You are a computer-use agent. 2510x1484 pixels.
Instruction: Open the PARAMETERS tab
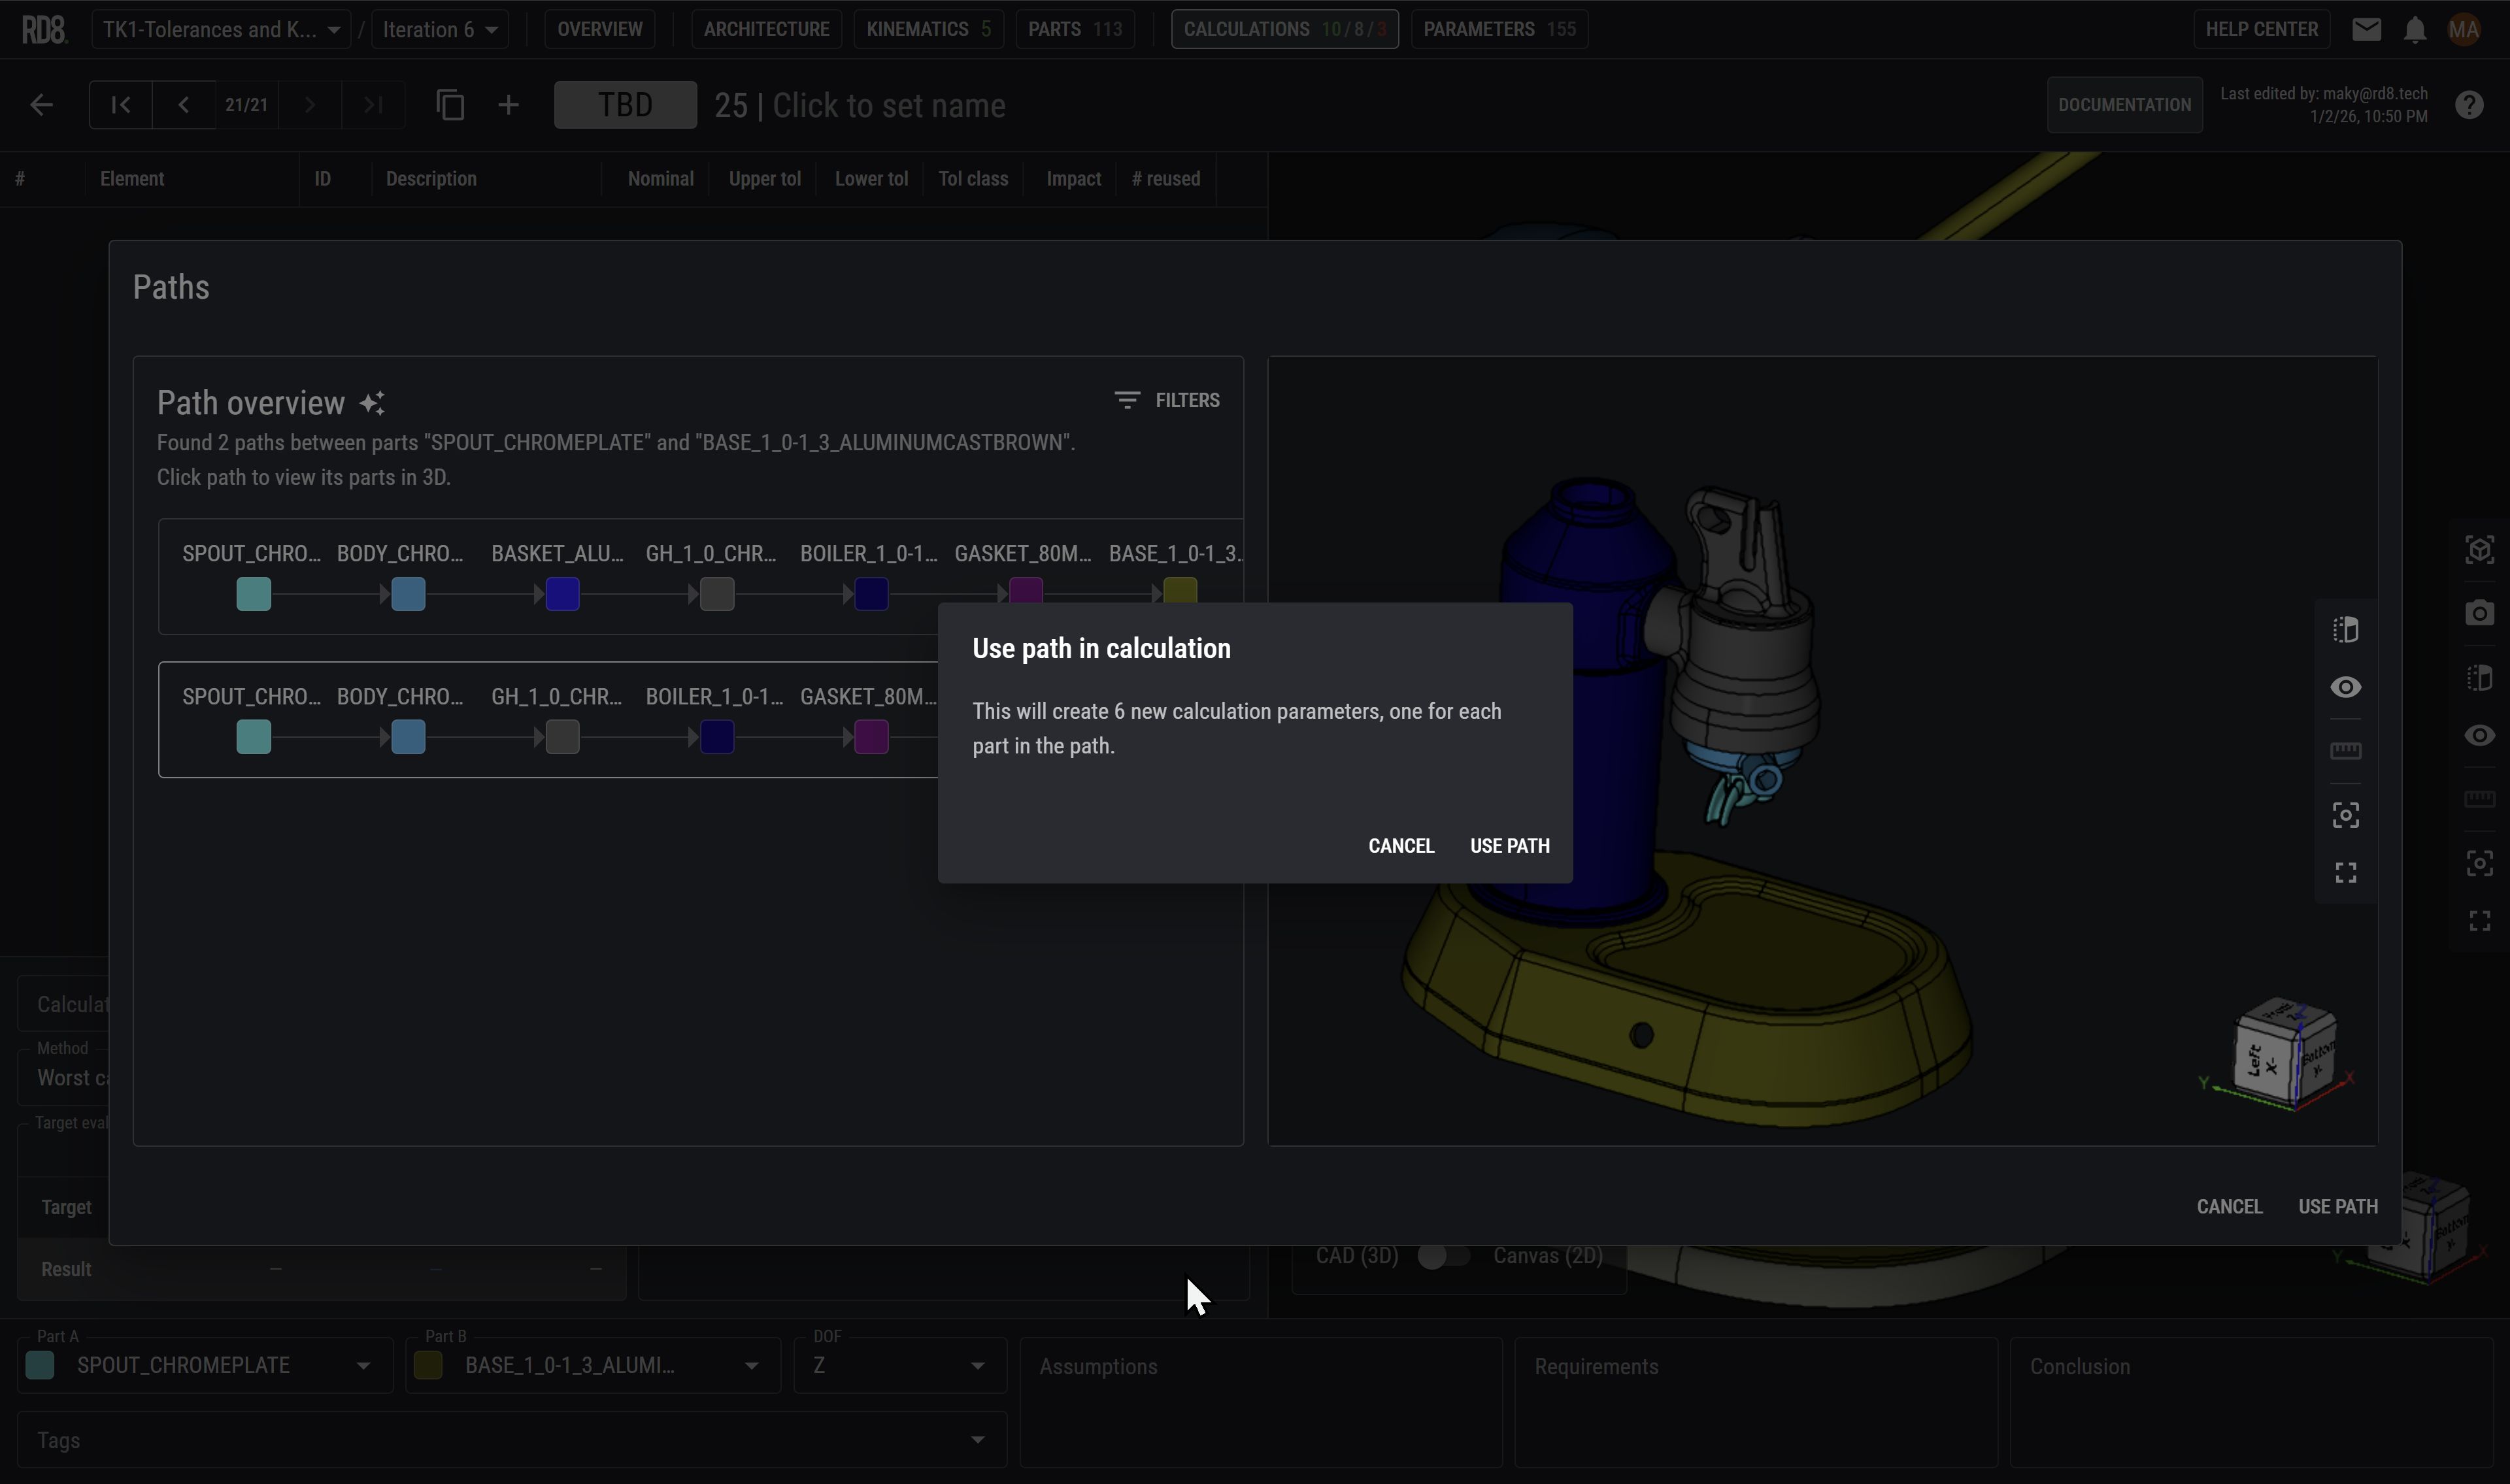tap(1498, 29)
